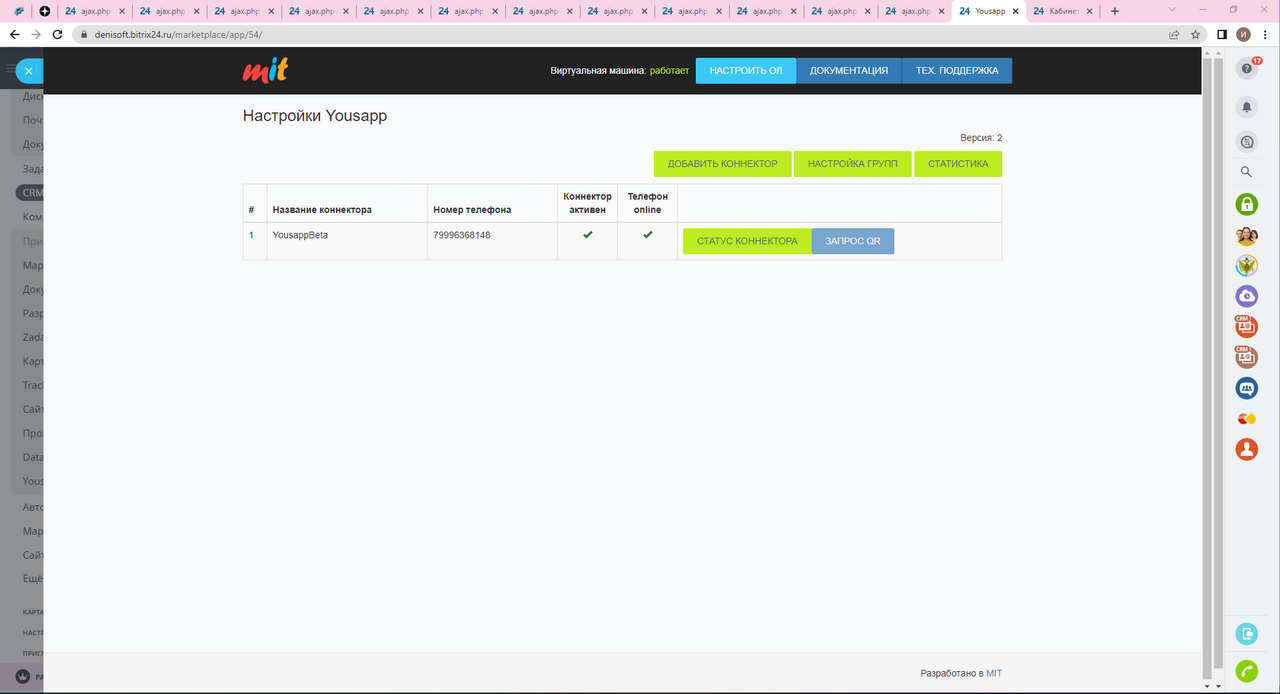This screenshot has width=1280, height=694.
Task: Close the slider with the blue X
Action: (29, 72)
